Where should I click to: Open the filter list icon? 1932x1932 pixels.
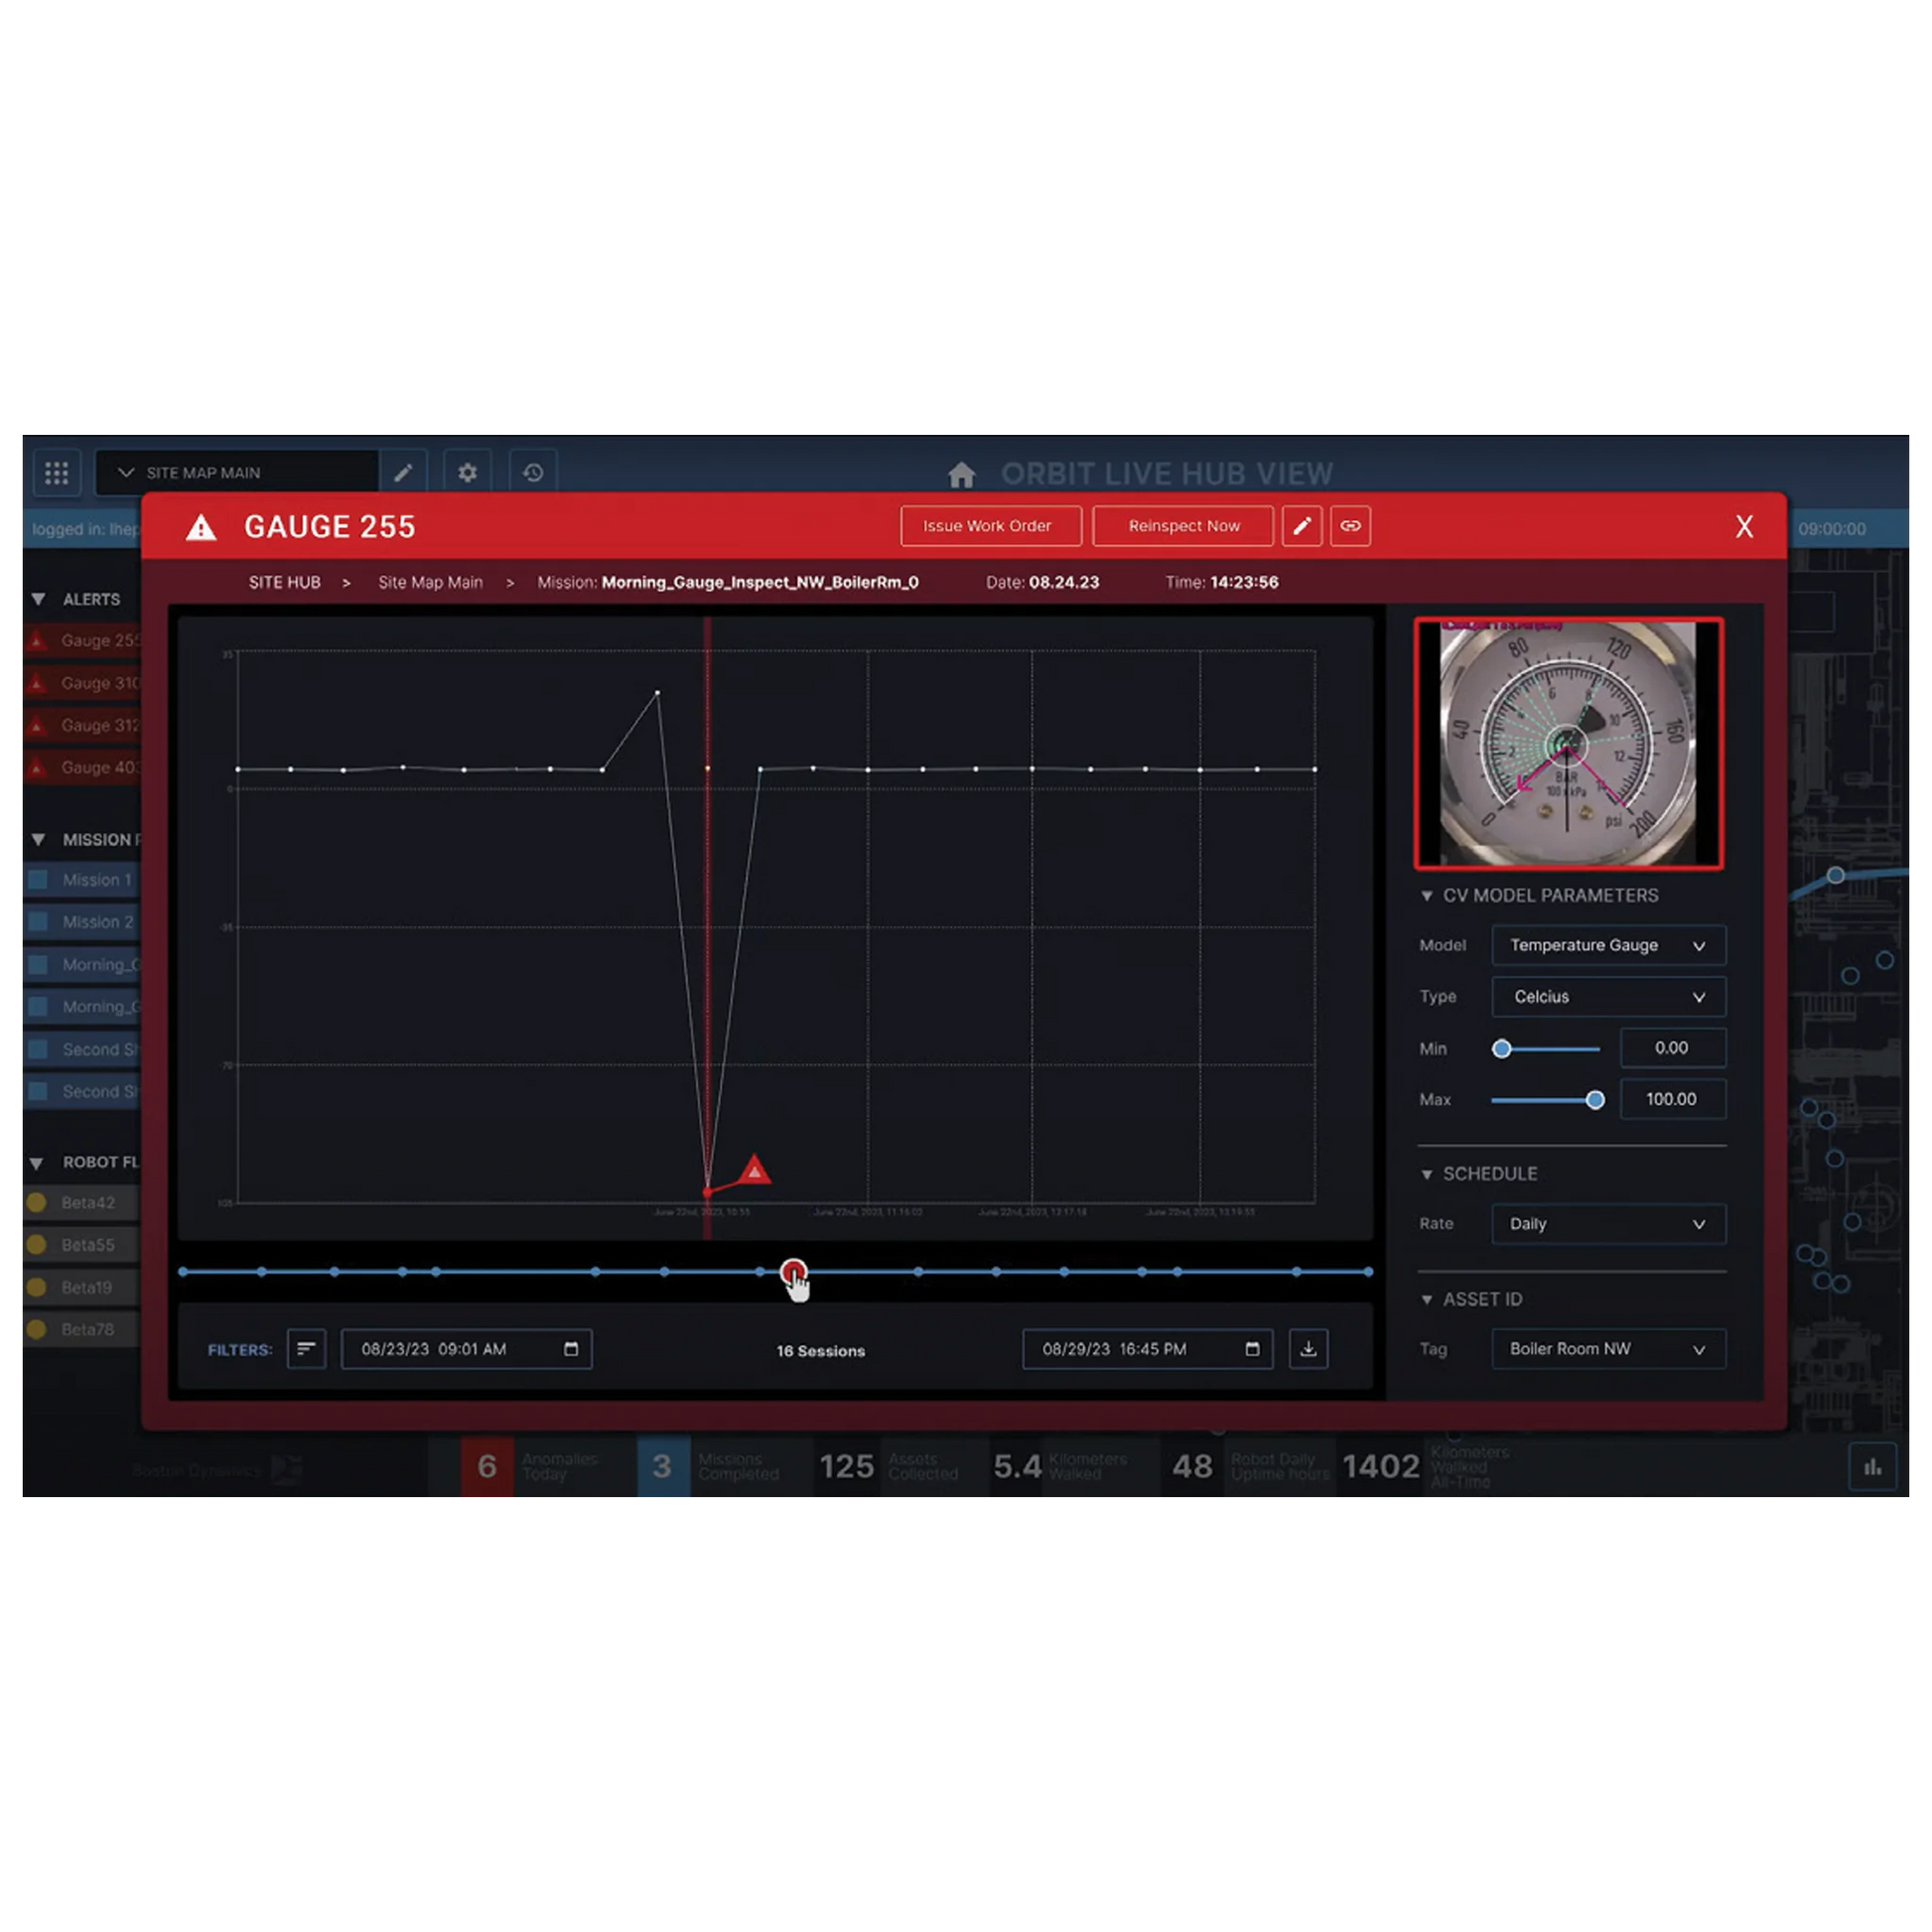306,1349
